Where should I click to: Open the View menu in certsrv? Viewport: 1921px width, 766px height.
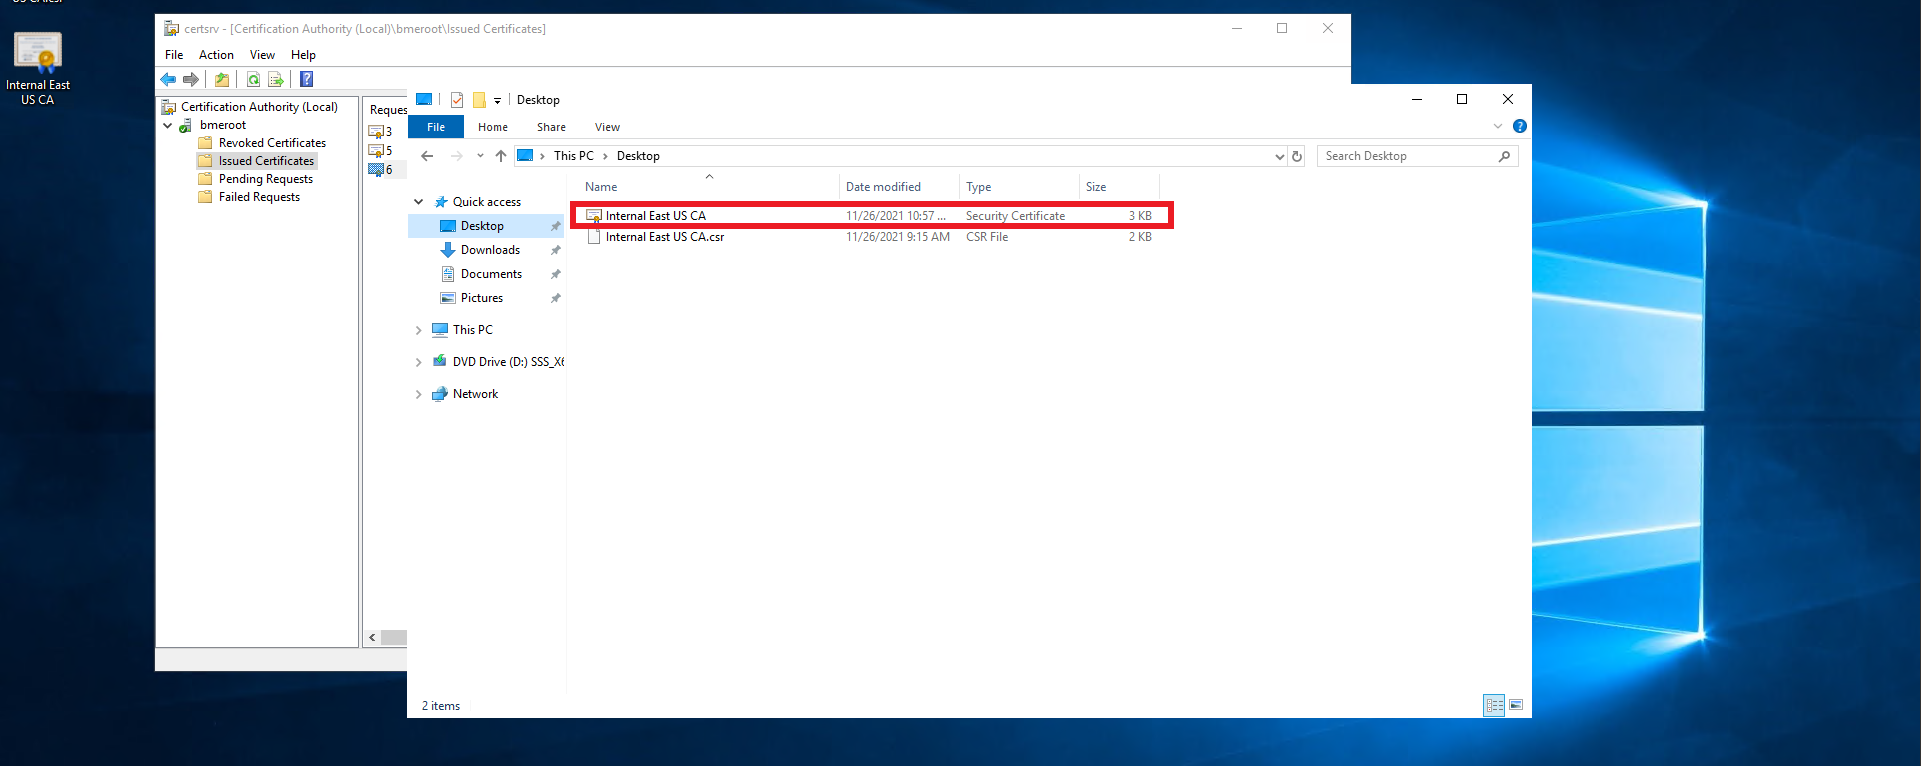click(x=262, y=55)
